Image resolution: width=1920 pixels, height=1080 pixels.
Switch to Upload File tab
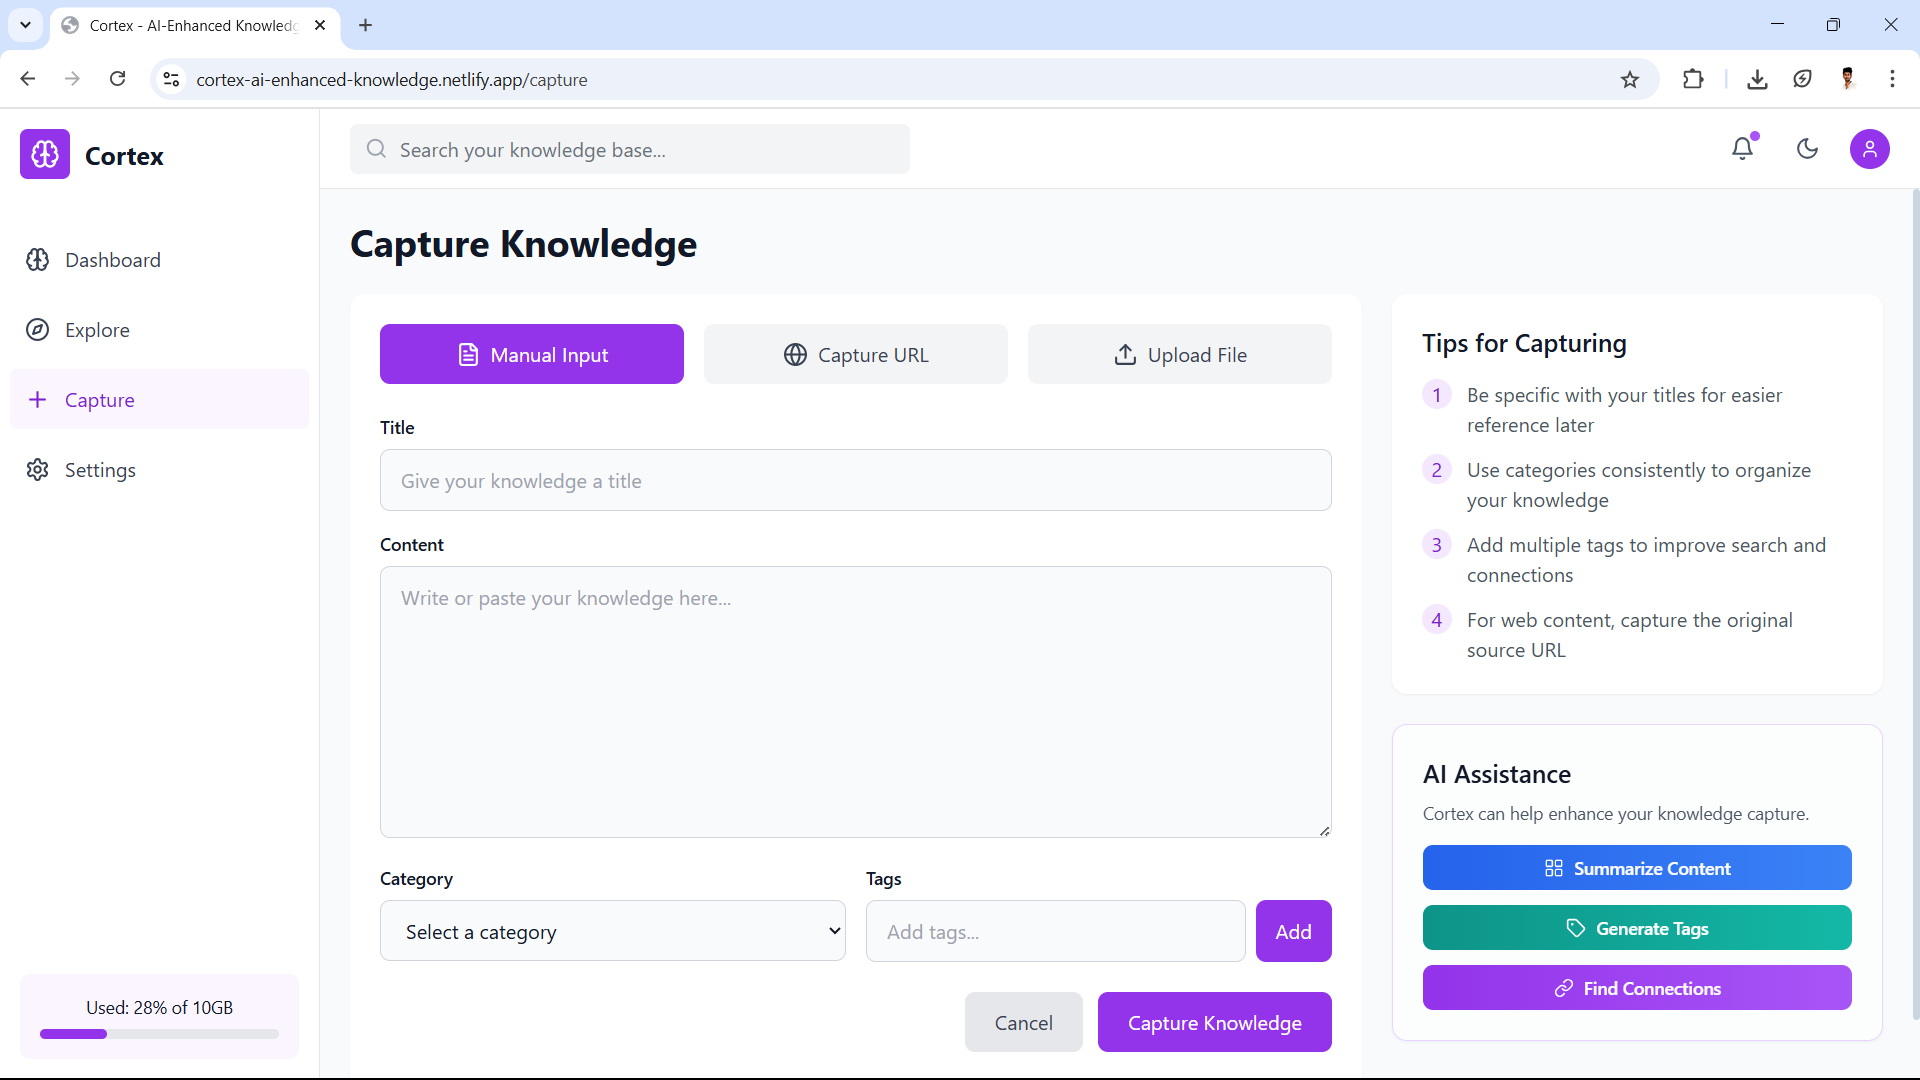tap(1179, 355)
